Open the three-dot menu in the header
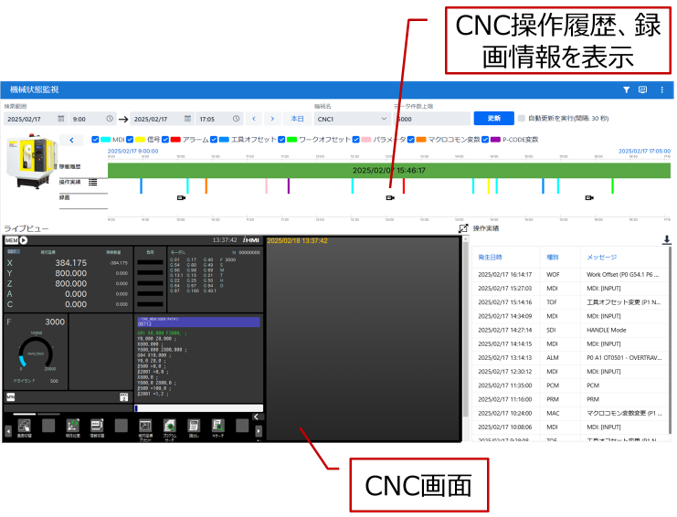677x517 pixels. click(x=662, y=90)
